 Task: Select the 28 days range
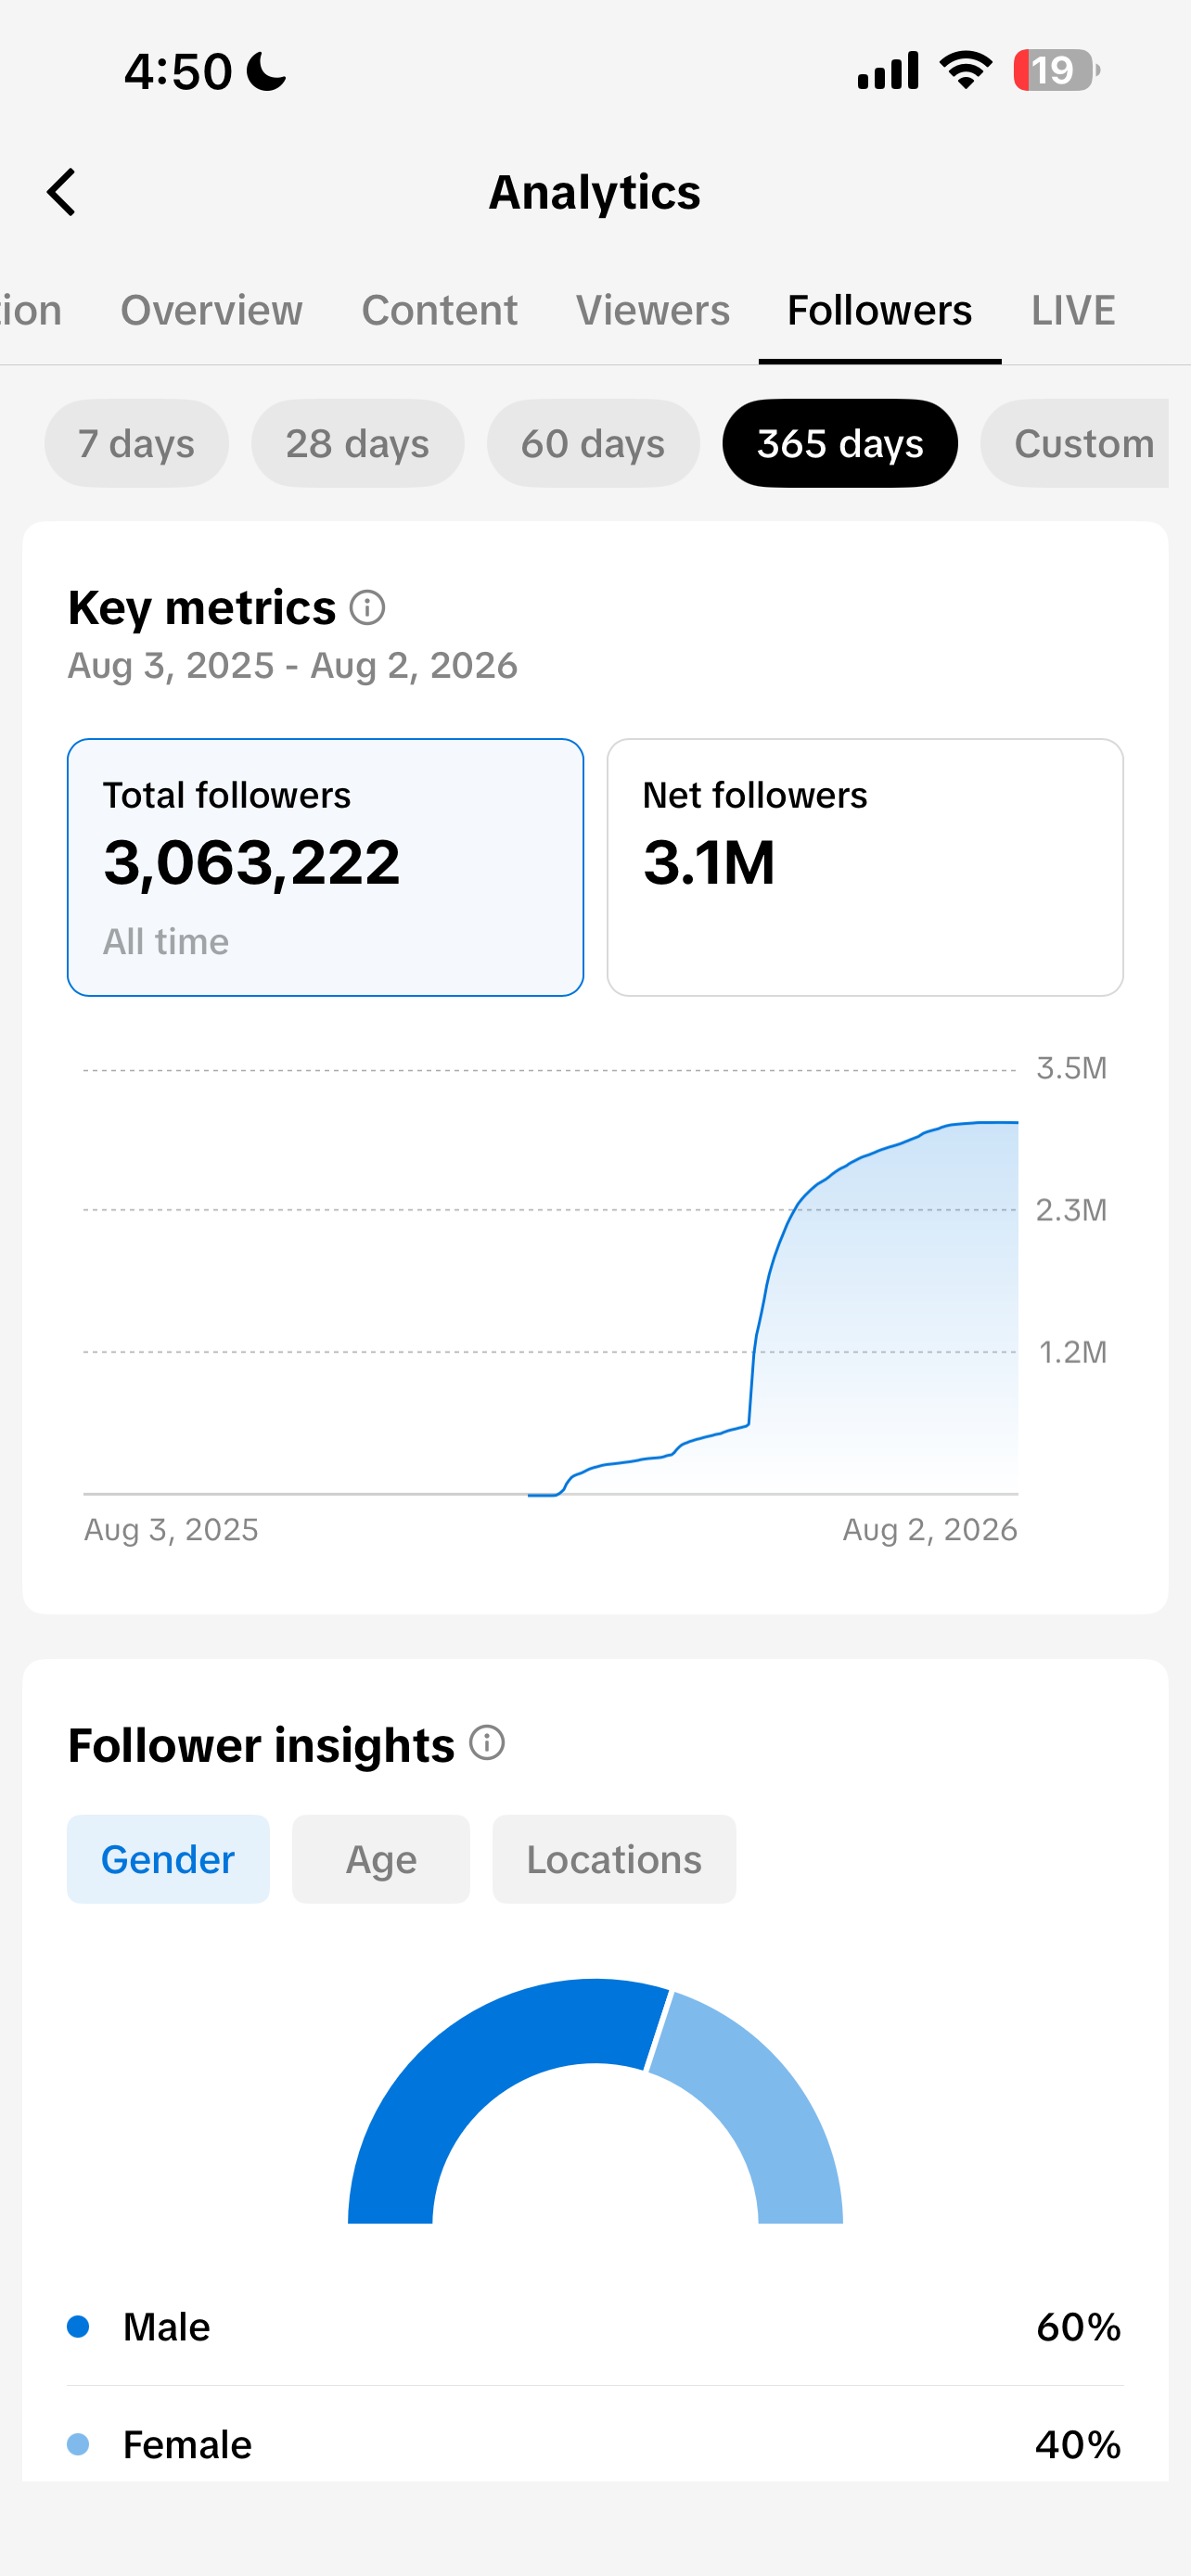tap(357, 443)
